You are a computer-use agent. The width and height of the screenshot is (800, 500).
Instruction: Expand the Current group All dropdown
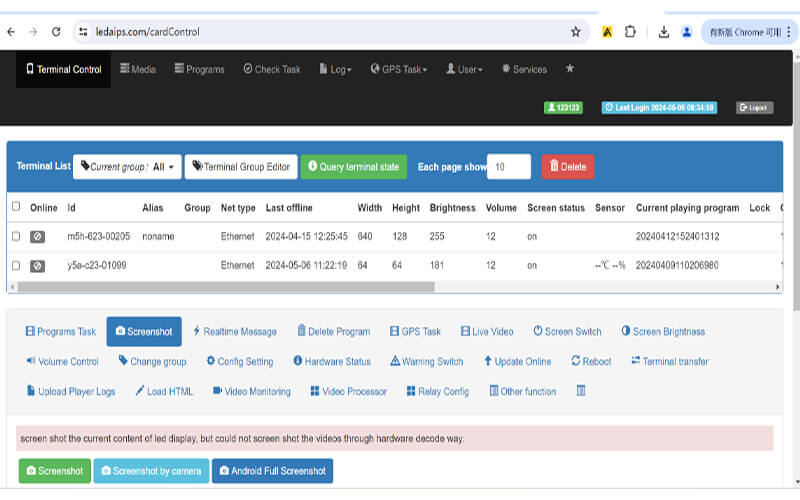tap(127, 167)
